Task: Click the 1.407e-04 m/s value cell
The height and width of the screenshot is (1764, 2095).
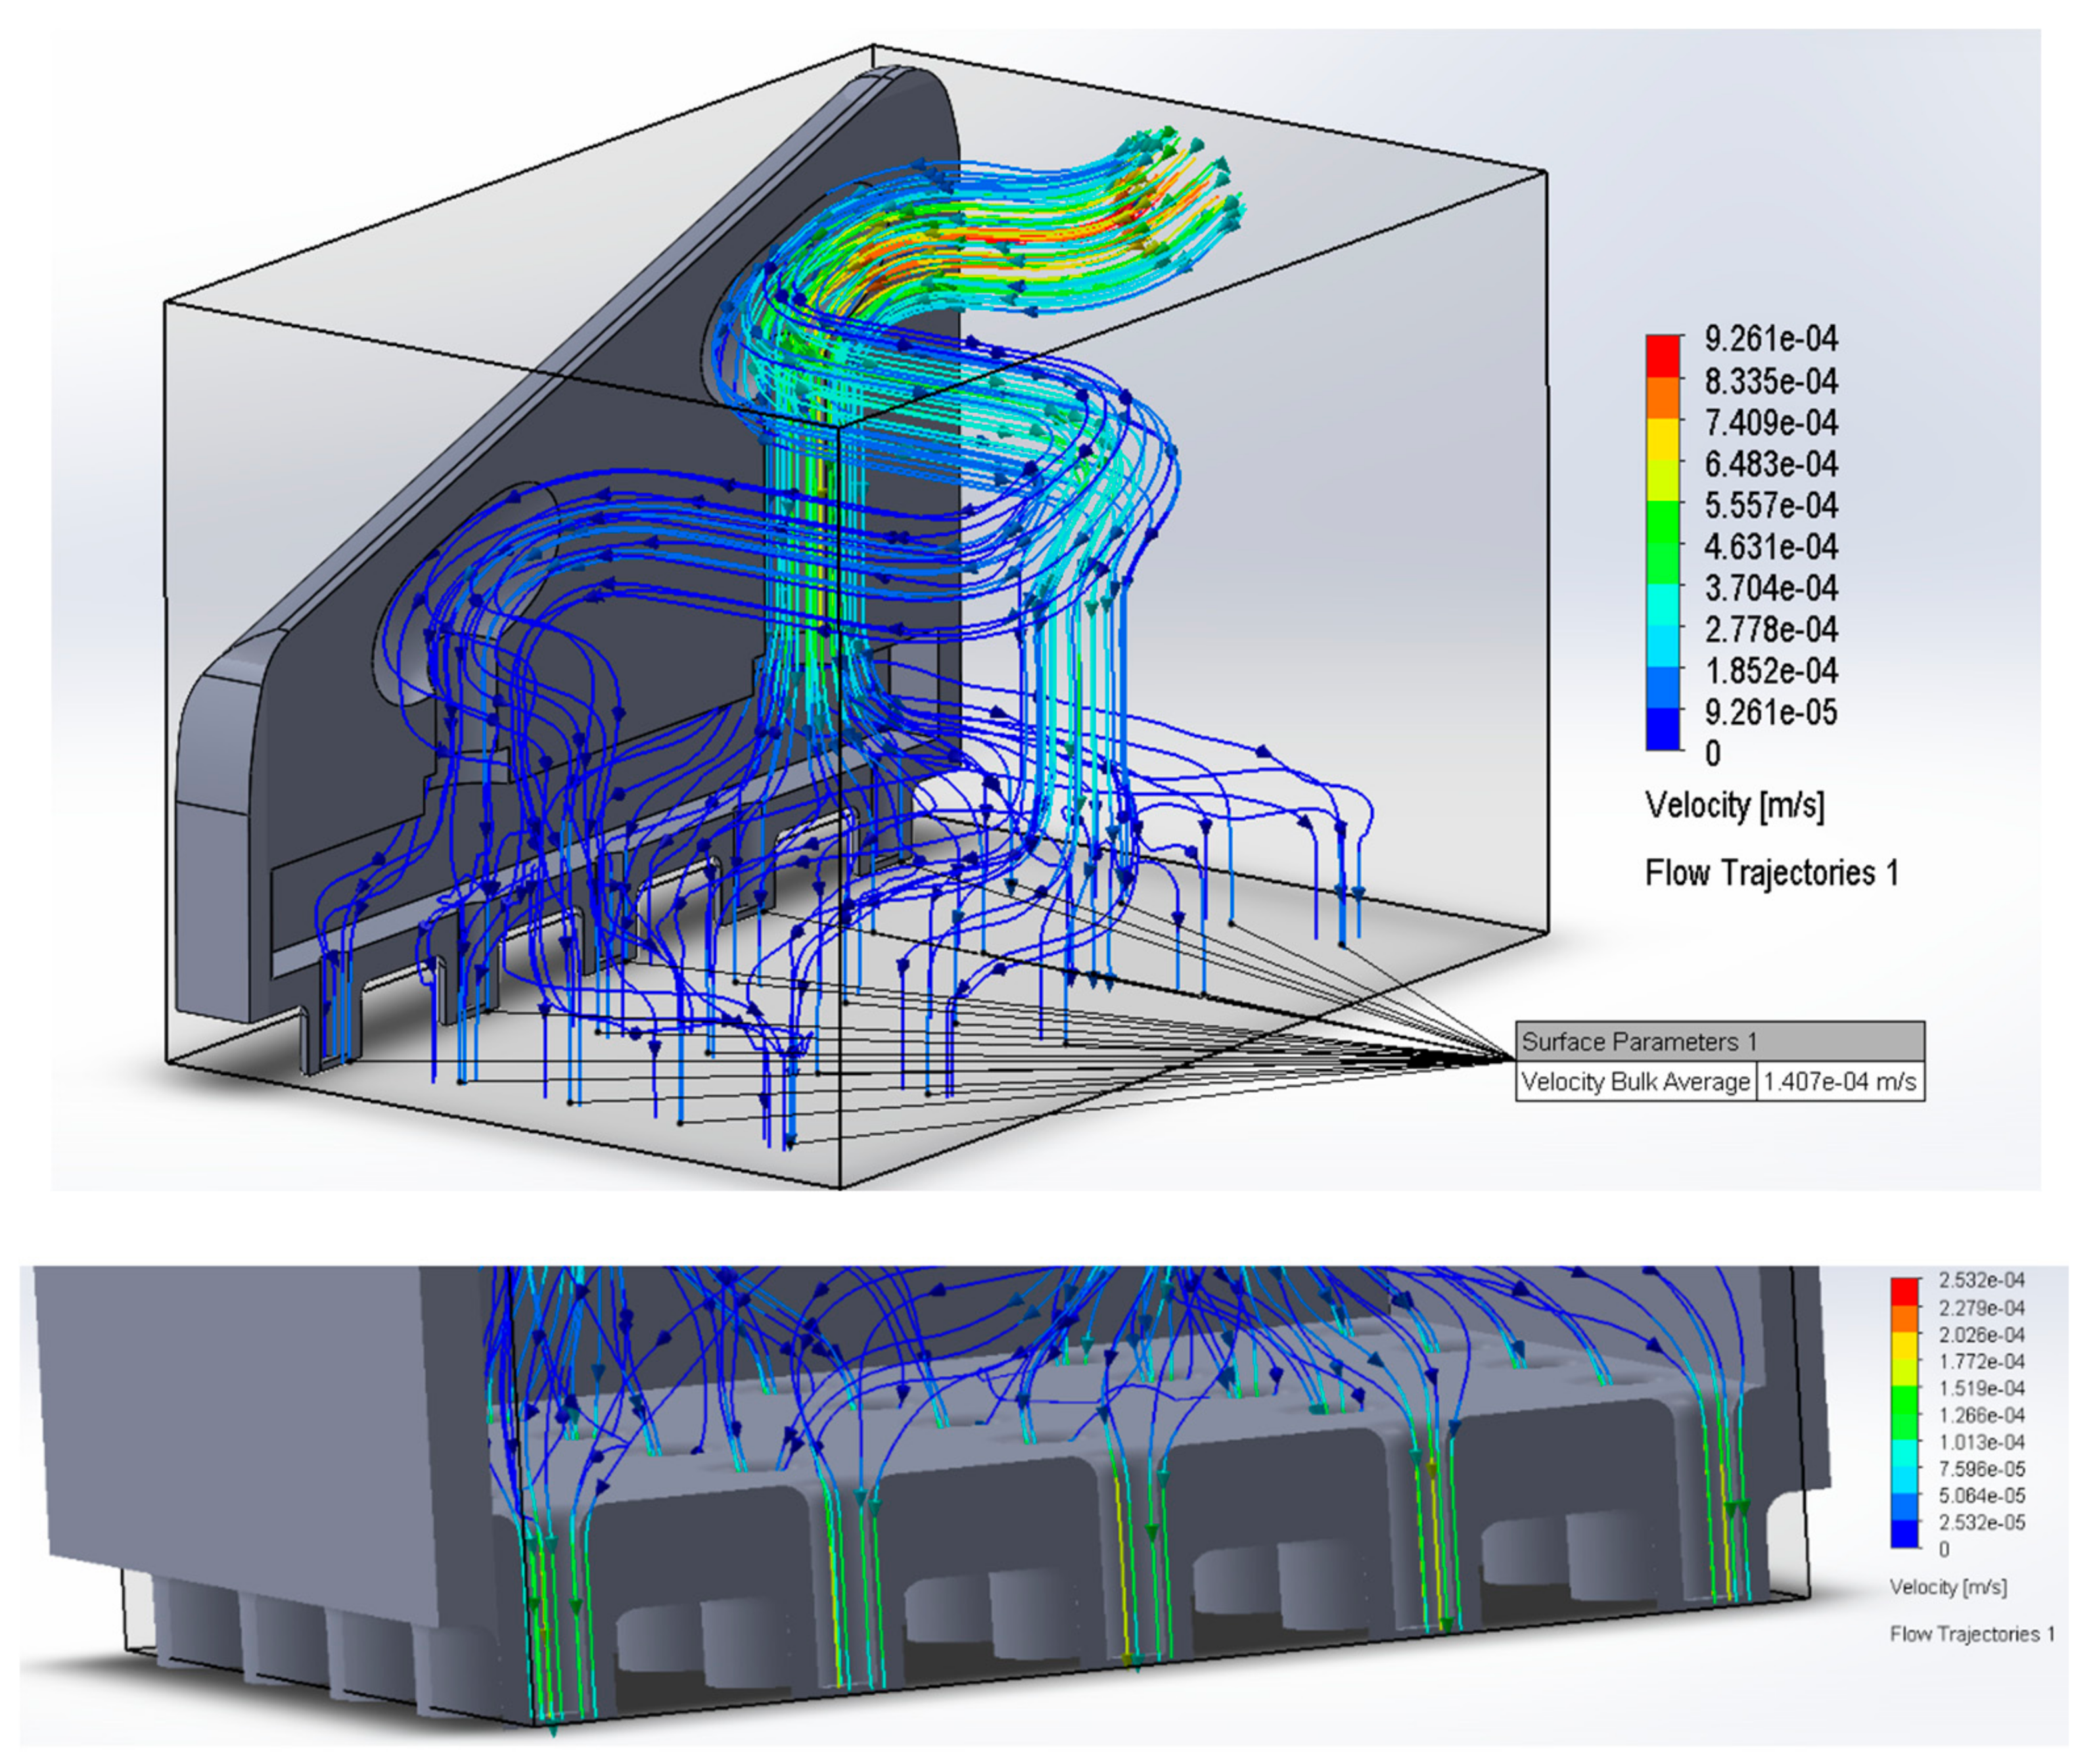Action: [x=1839, y=1082]
